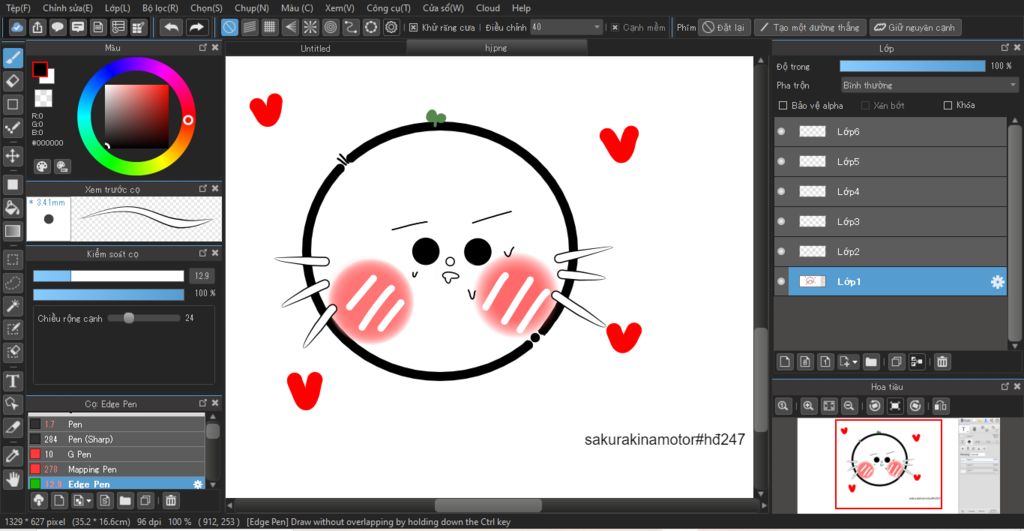
Task: Click the black foreground color swatch
Action: click(x=39, y=69)
